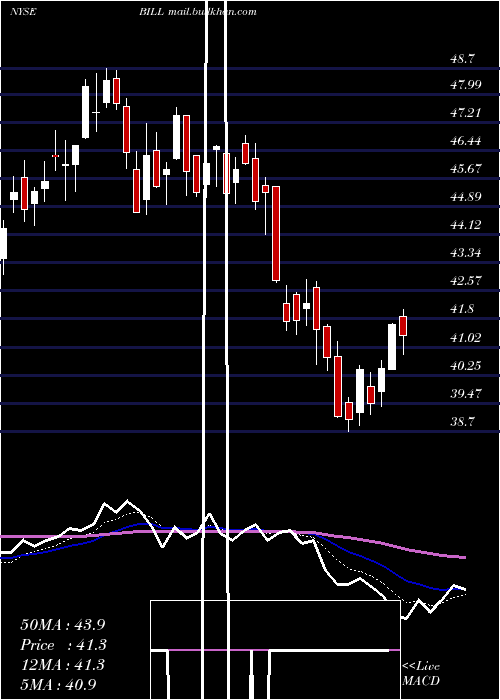Click the 41.02 price axis label
The height and width of the screenshot is (700, 500).
[x=466, y=338]
